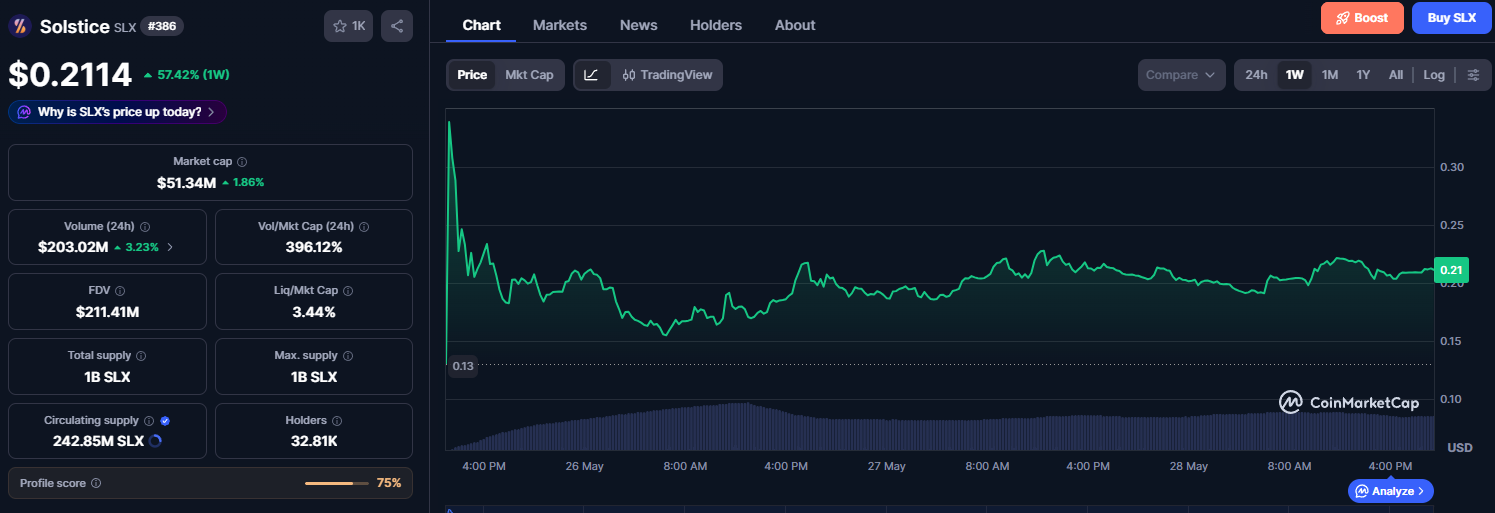Screen dimensions: 1495x513
Task: Click the Holders info icon
Action: [337, 421]
